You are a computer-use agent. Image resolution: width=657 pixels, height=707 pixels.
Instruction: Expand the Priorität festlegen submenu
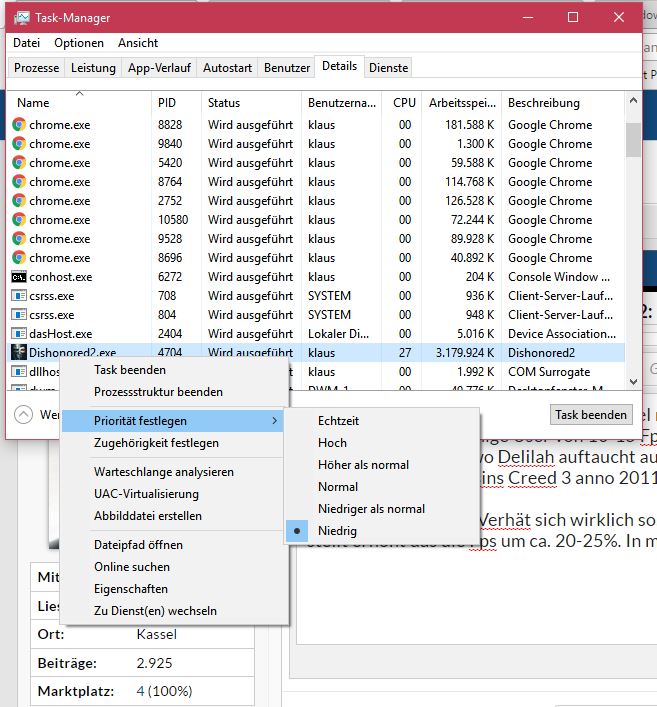(x=173, y=421)
